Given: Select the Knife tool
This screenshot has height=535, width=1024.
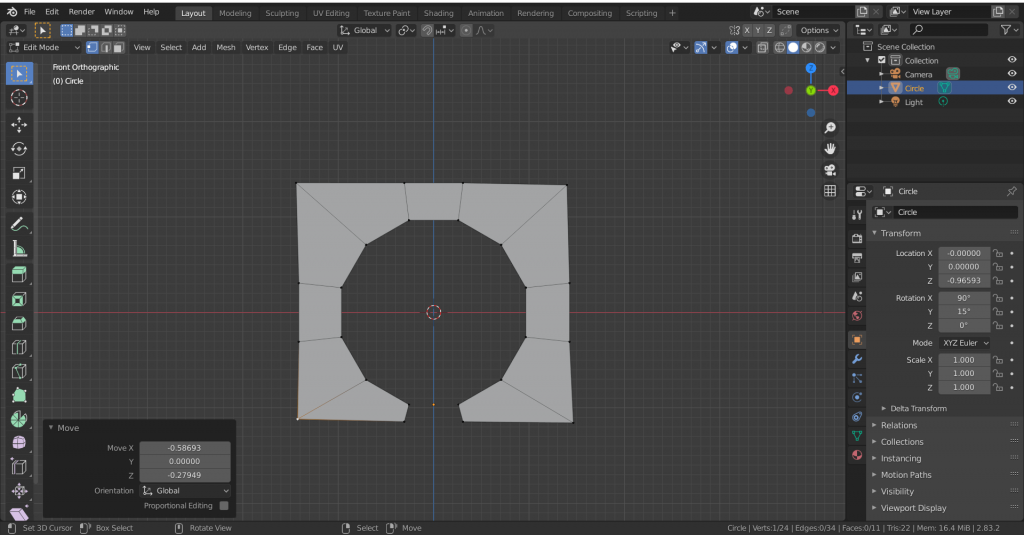Looking at the screenshot, I should [19, 372].
